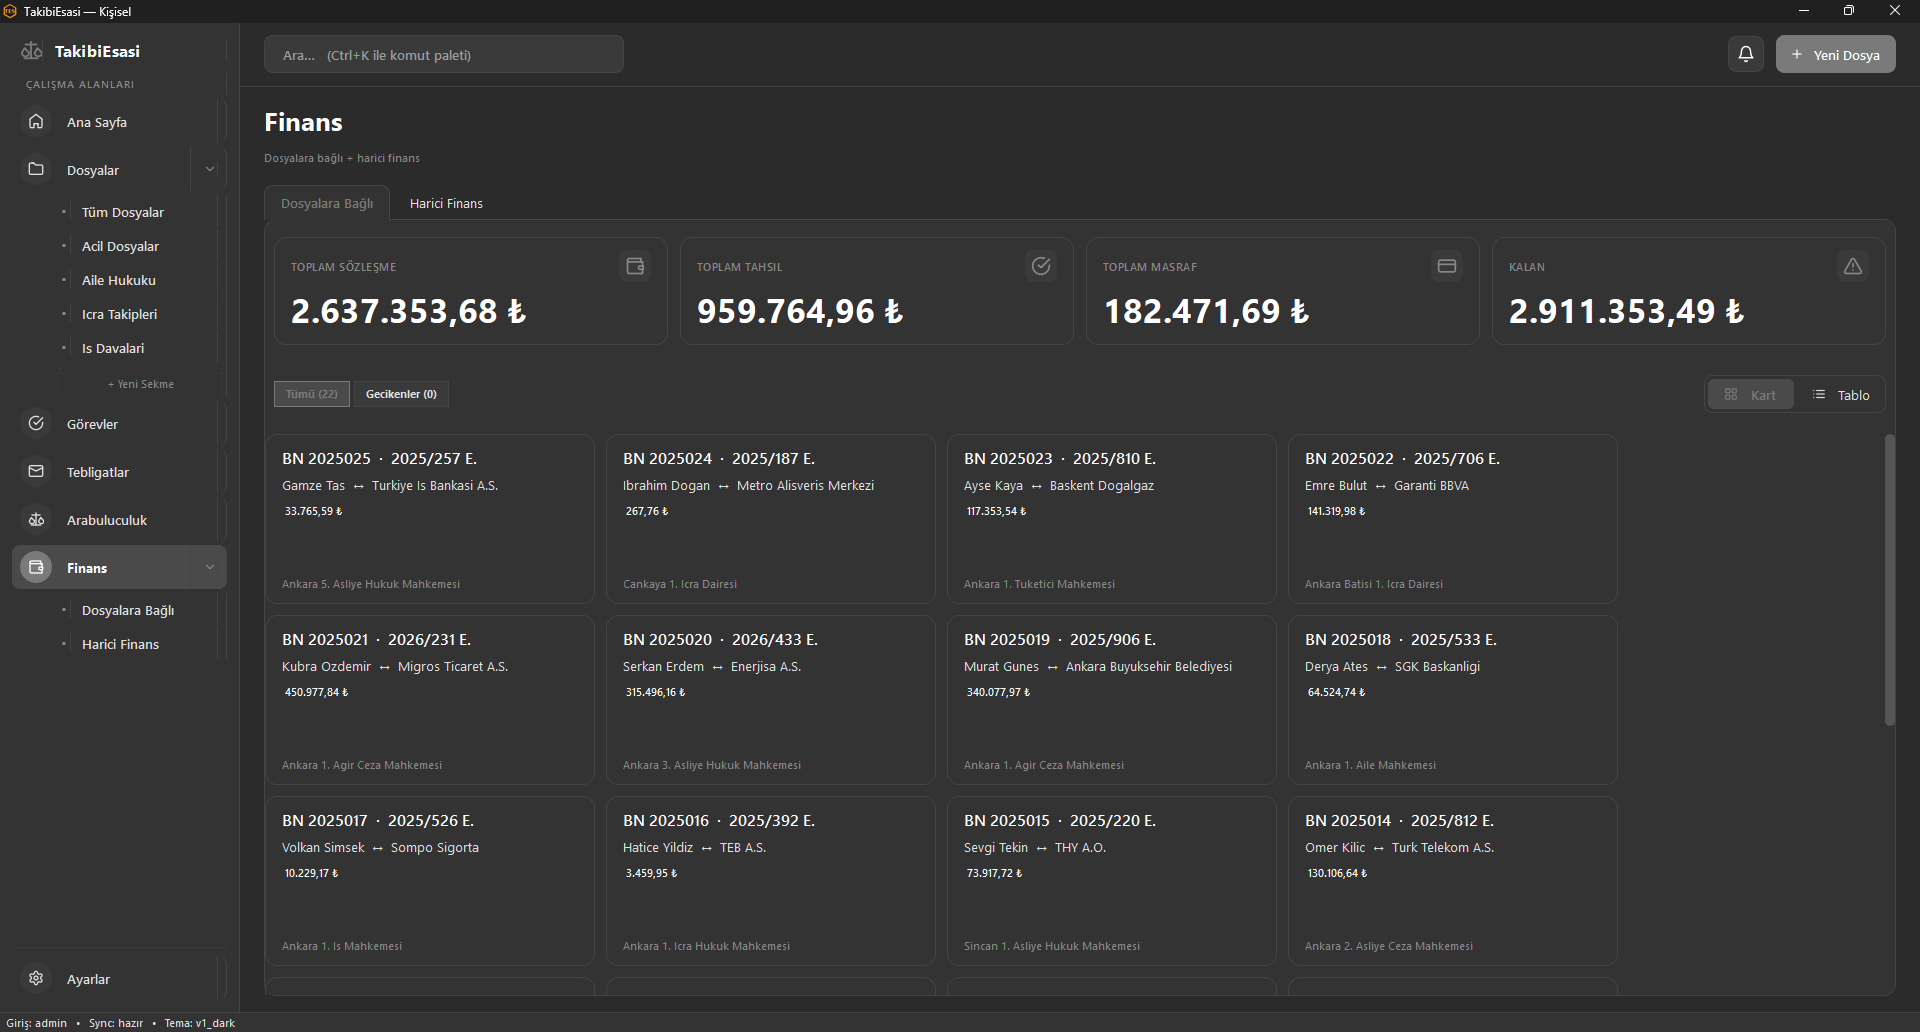The width and height of the screenshot is (1920, 1032).
Task: Filter cards by Gecikenler (0)
Action: [x=401, y=394]
